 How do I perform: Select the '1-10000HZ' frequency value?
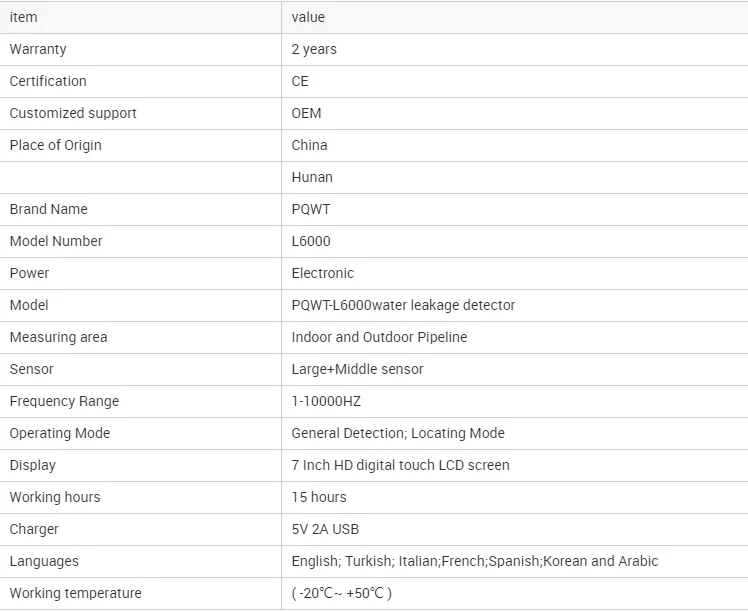326,401
